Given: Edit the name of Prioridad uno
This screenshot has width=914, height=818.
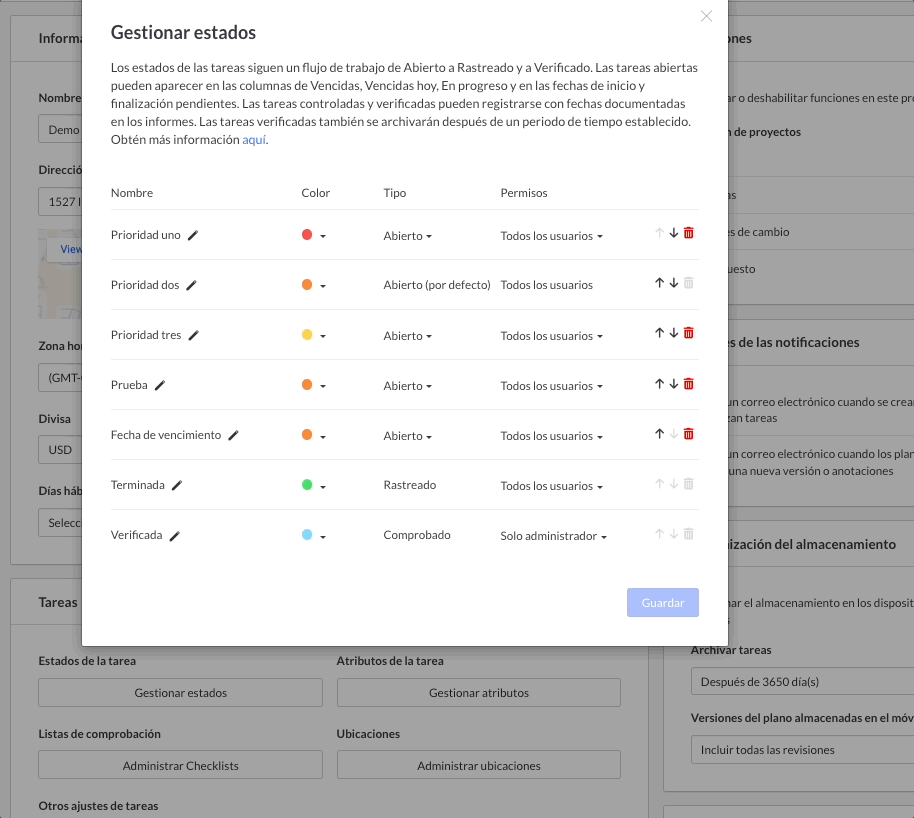Looking at the screenshot, I should [193, 235].
